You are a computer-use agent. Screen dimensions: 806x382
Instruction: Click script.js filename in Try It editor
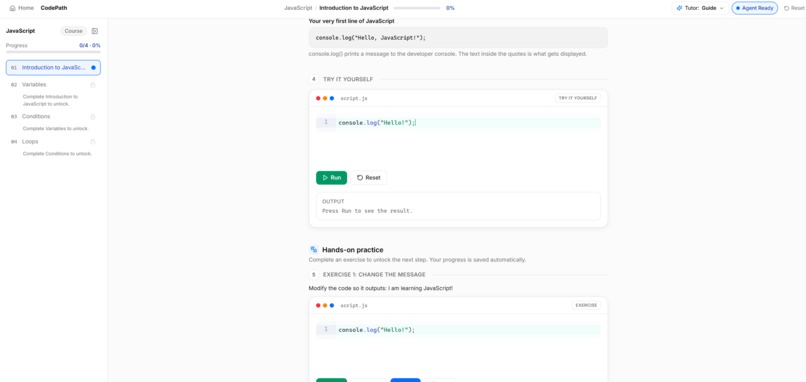(x=354, y=98)
